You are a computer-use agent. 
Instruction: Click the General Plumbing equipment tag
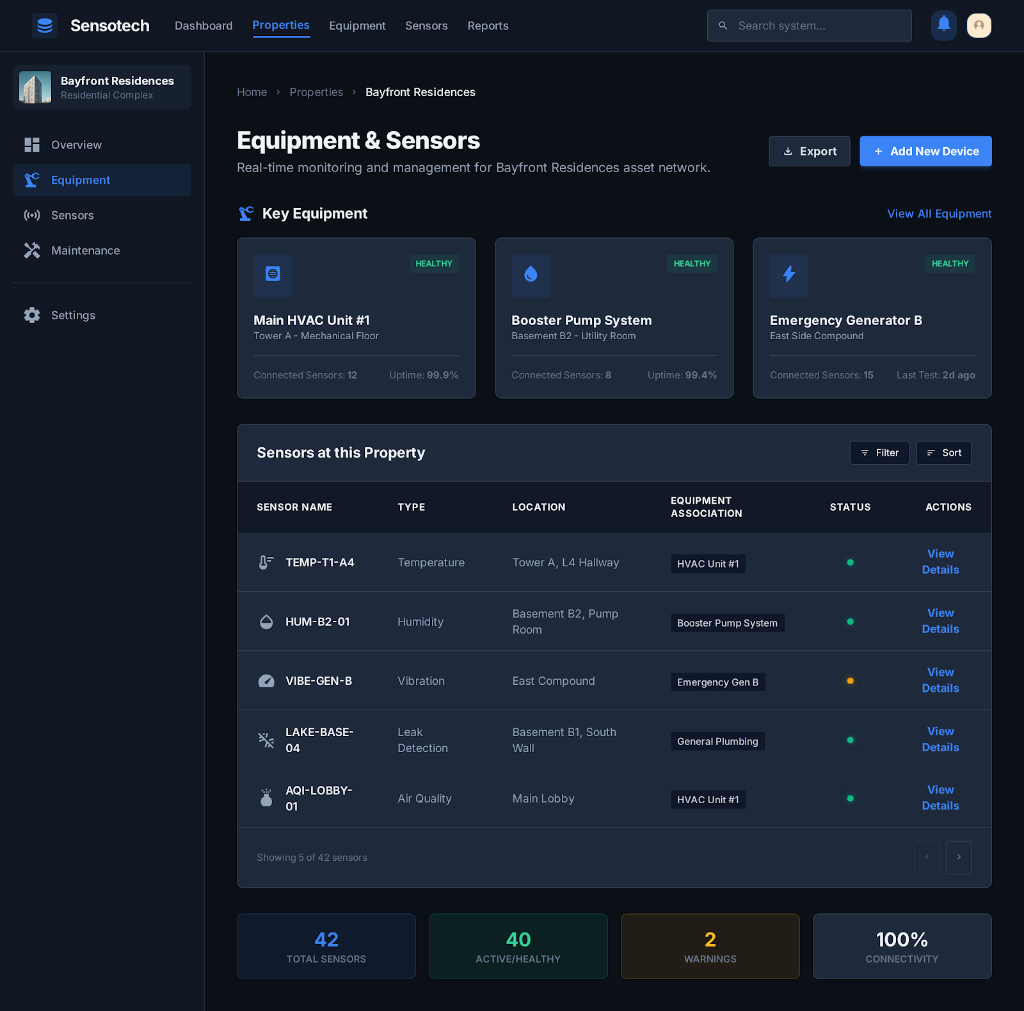click(718, 741)
